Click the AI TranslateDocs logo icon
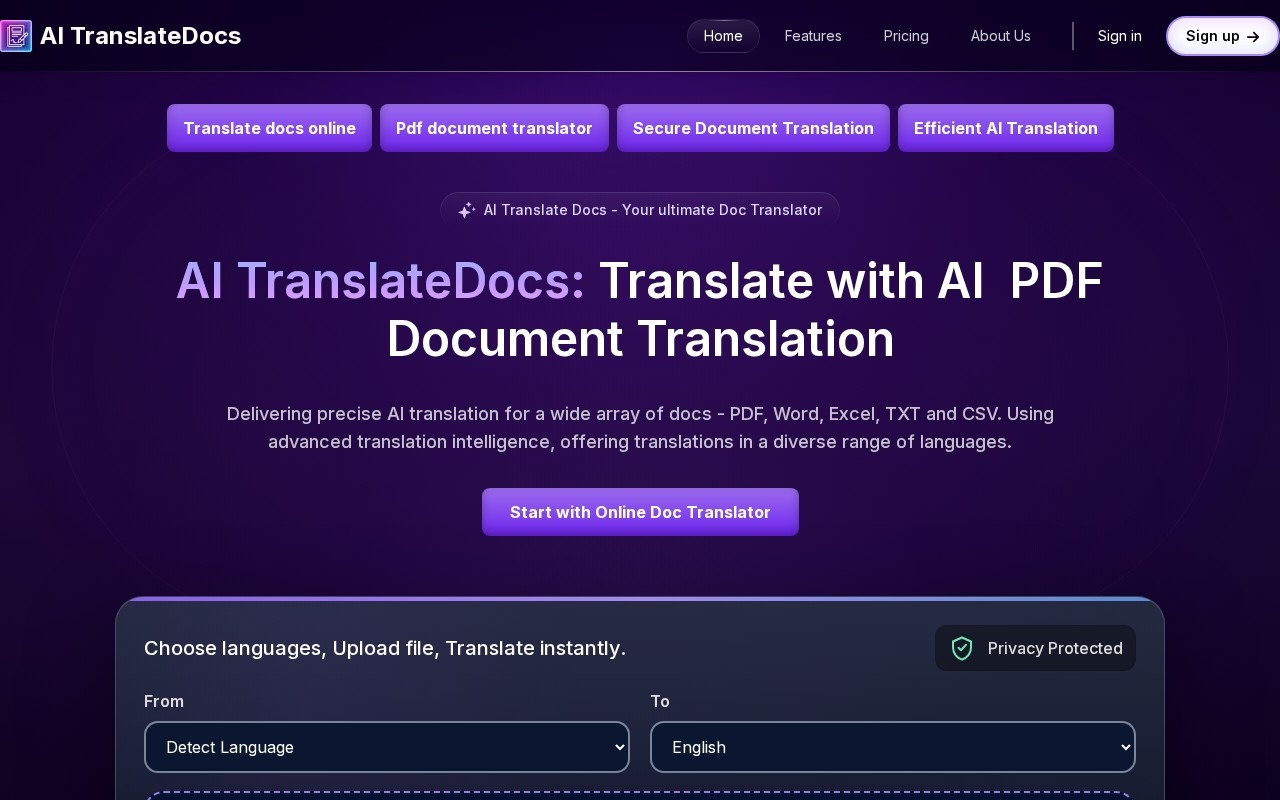This screenshot has height=800, width=1280. (x=16, y=36)
